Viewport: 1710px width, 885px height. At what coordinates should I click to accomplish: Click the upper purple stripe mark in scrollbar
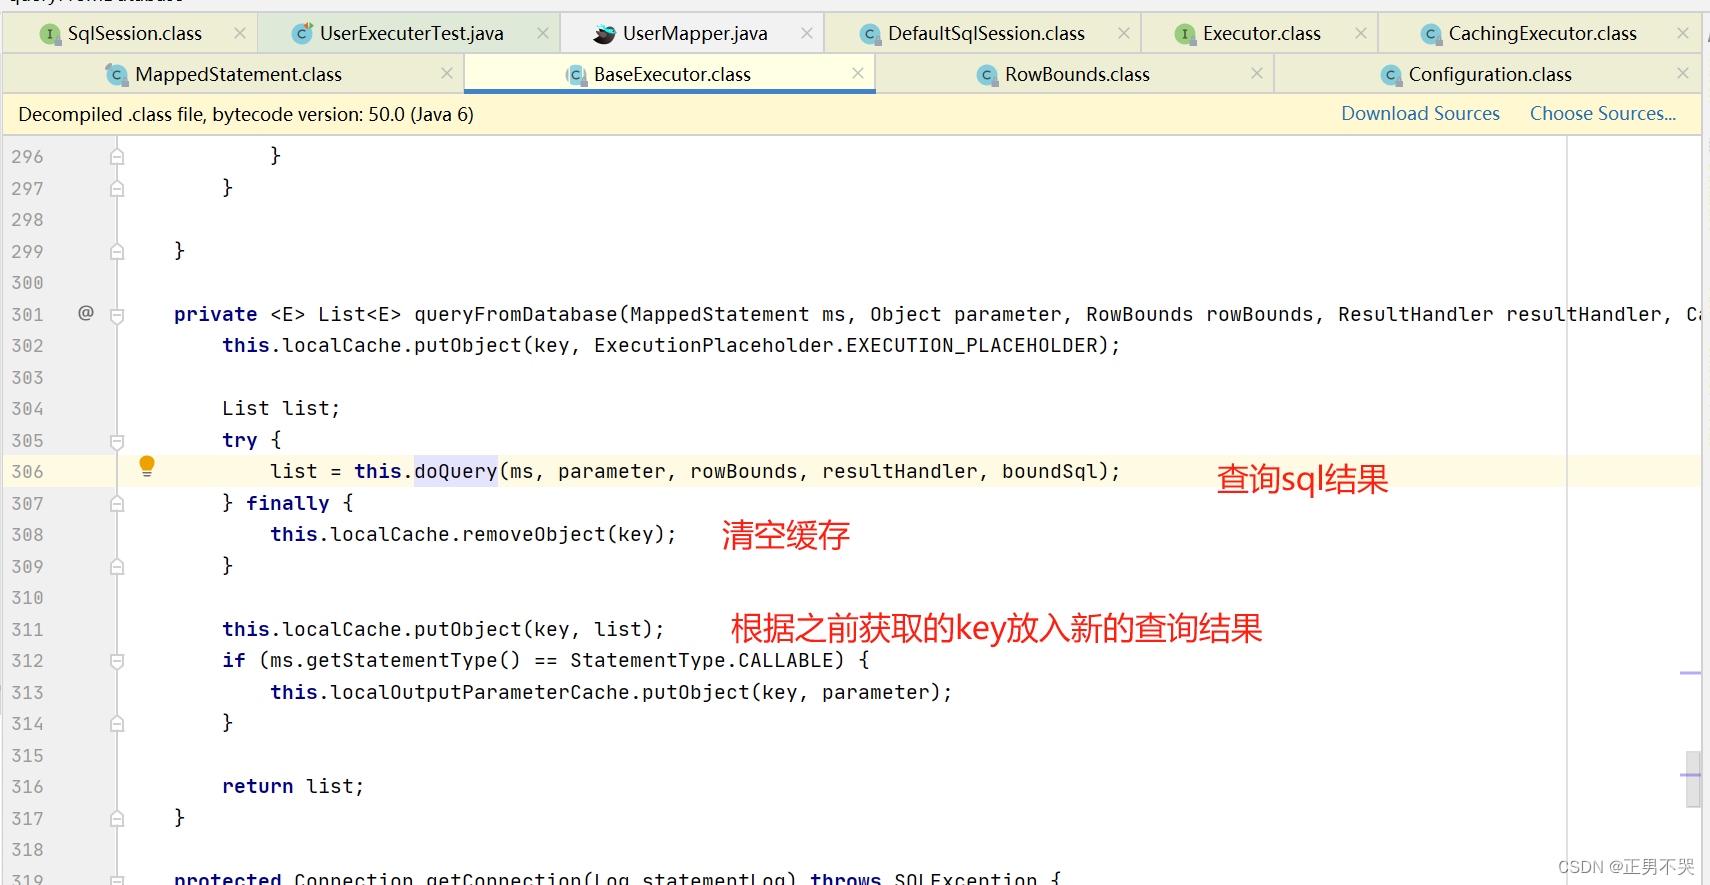(x=1690, y=673)
